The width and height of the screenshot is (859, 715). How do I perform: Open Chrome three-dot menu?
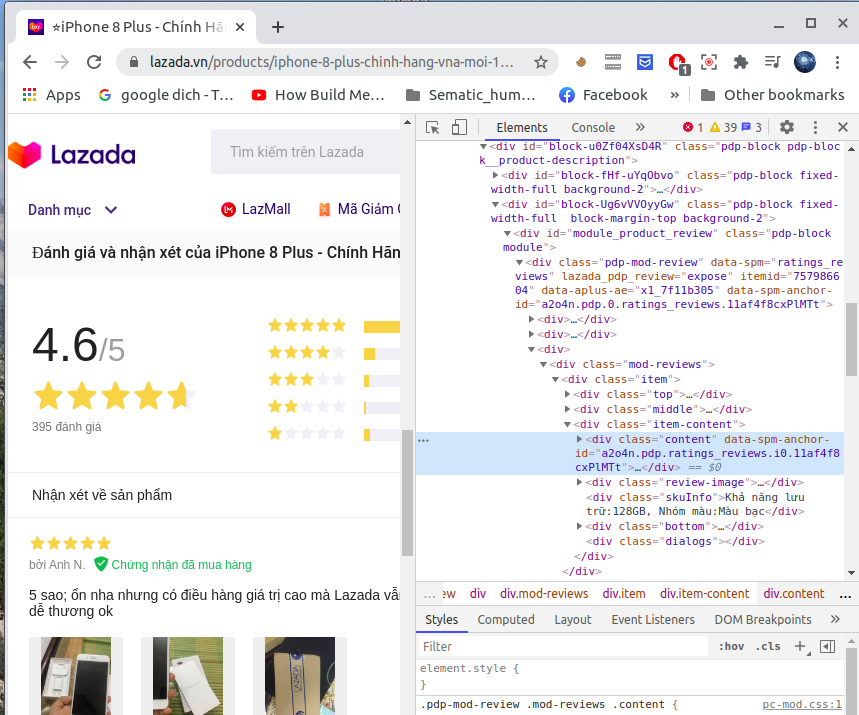click(837, 62)
